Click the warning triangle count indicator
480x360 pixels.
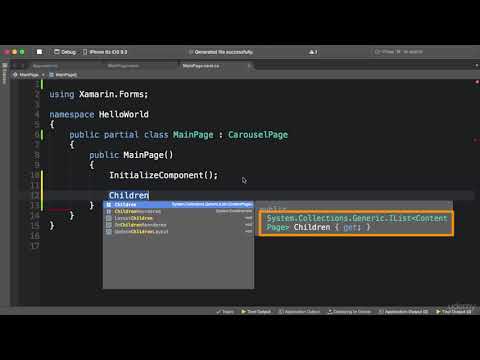(313, 52)
